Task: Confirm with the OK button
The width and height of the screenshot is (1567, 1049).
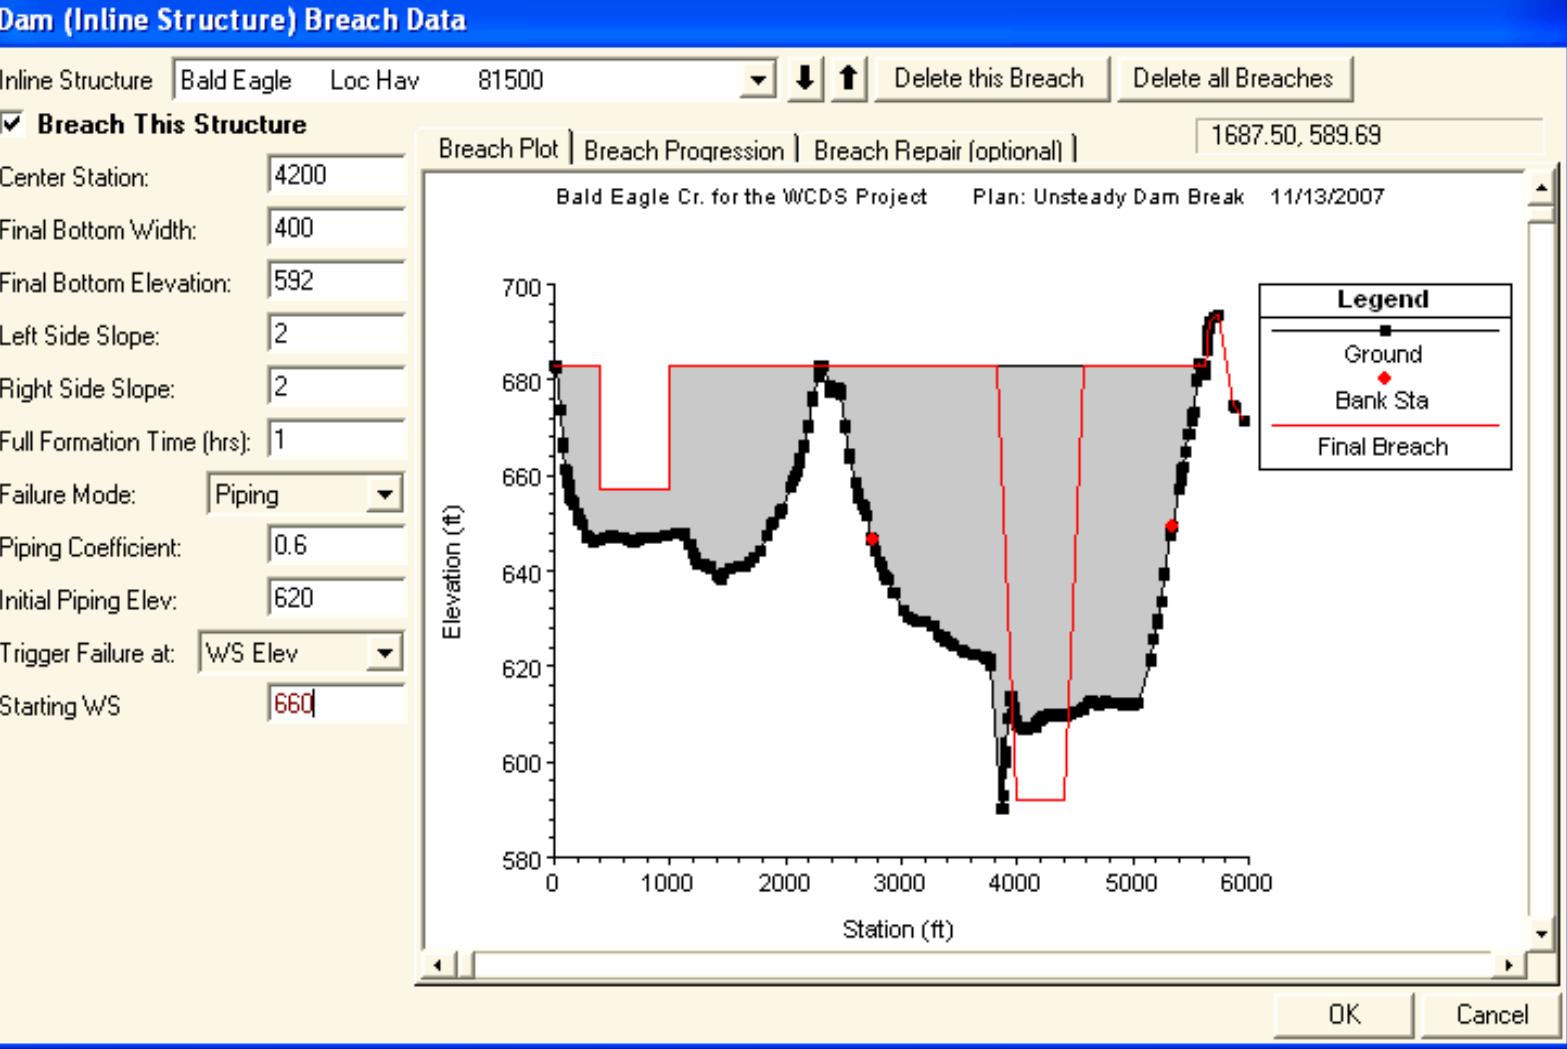Action: (1343, 1014)
